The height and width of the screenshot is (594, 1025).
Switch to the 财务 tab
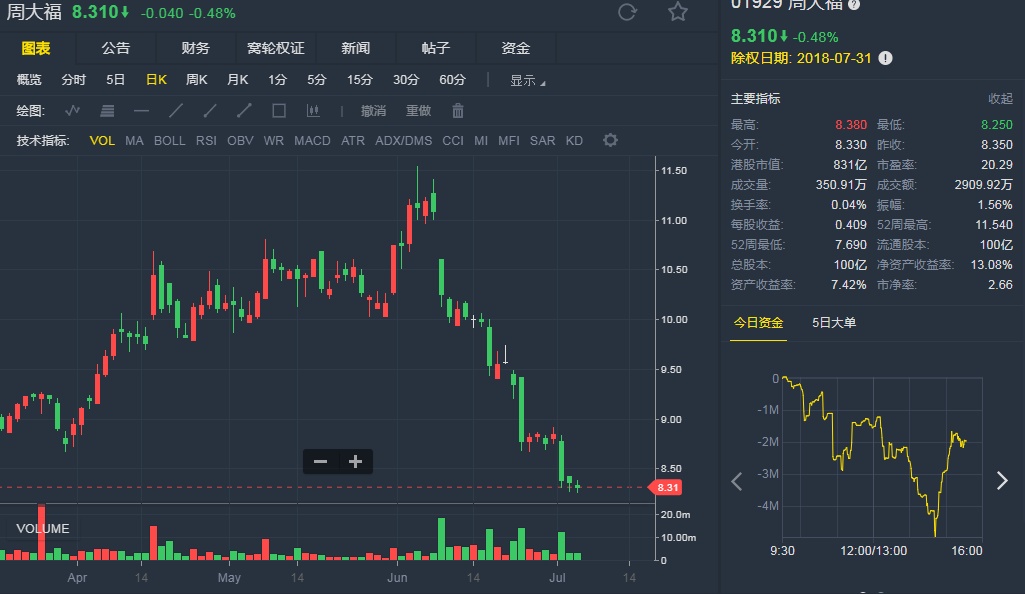pos(196,49)
